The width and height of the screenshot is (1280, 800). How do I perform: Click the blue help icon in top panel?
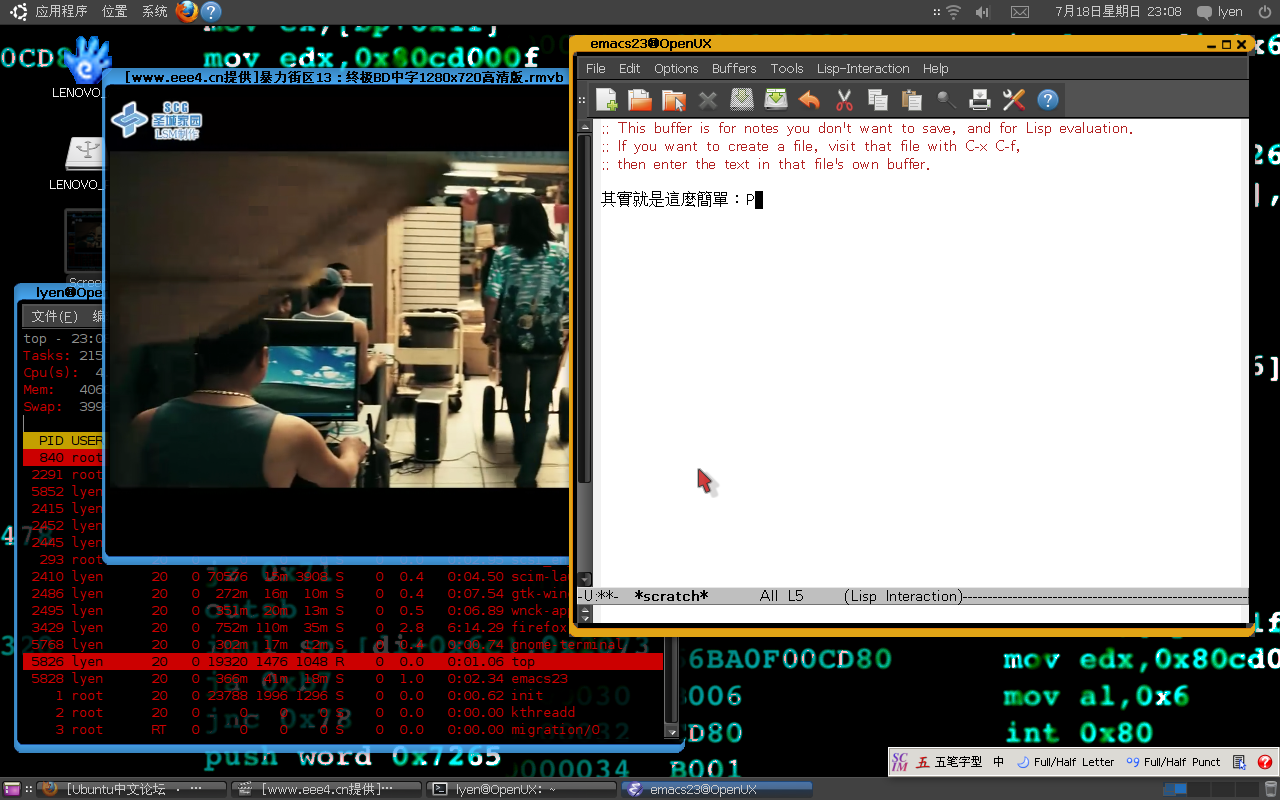pos(211,12)
